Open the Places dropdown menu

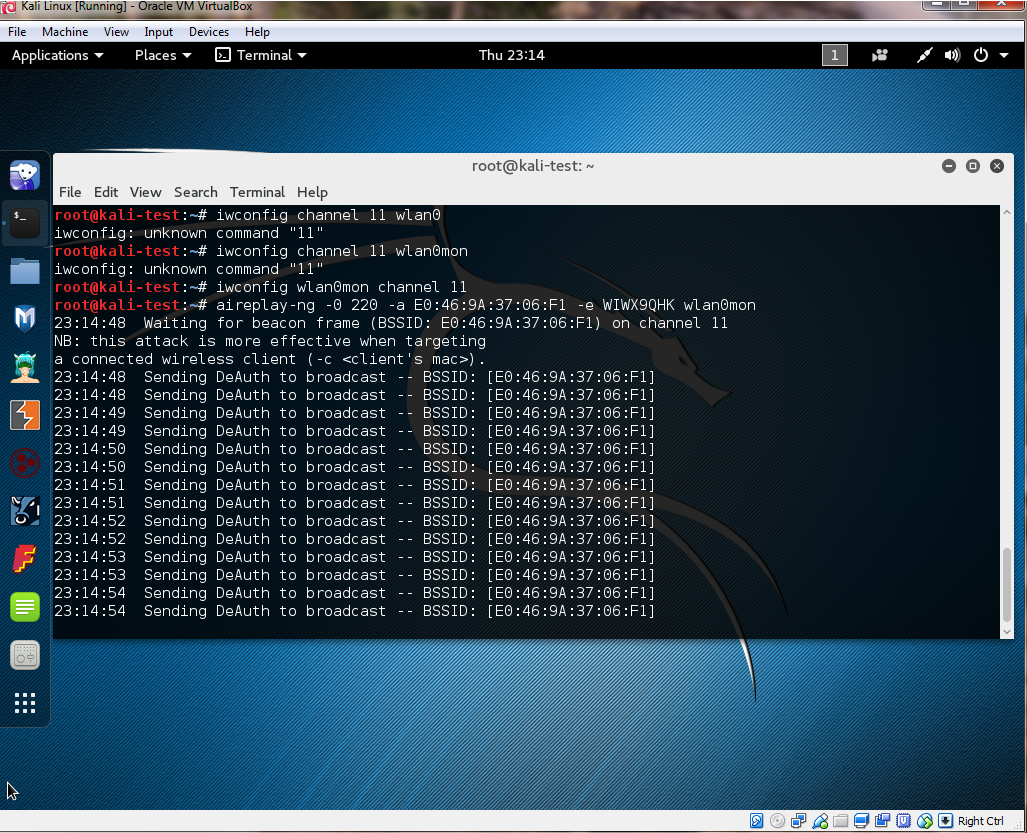click(x=163, y=55)
